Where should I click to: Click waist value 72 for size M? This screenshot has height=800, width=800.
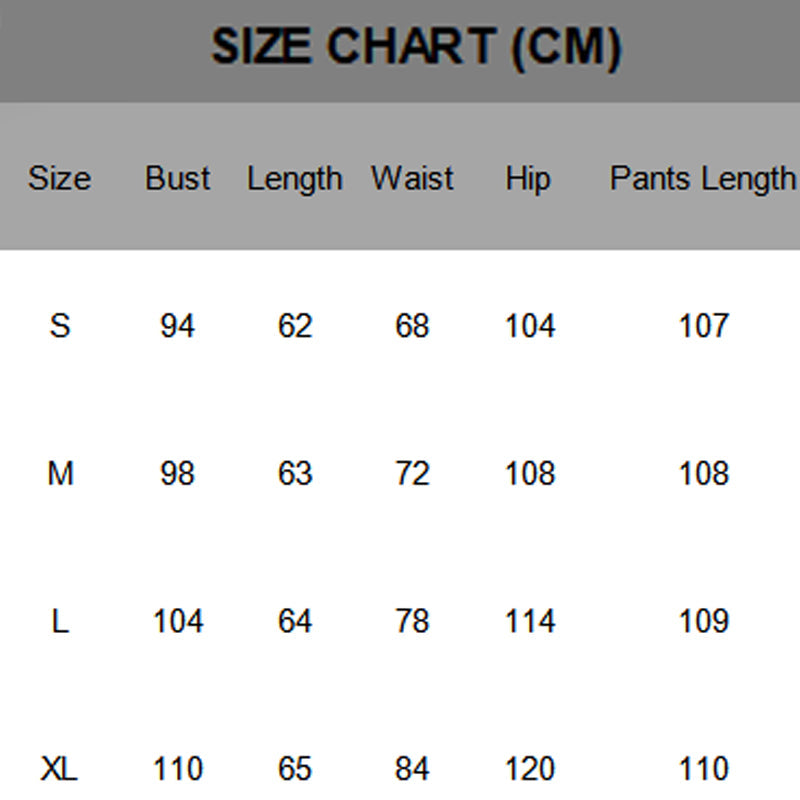412,473
